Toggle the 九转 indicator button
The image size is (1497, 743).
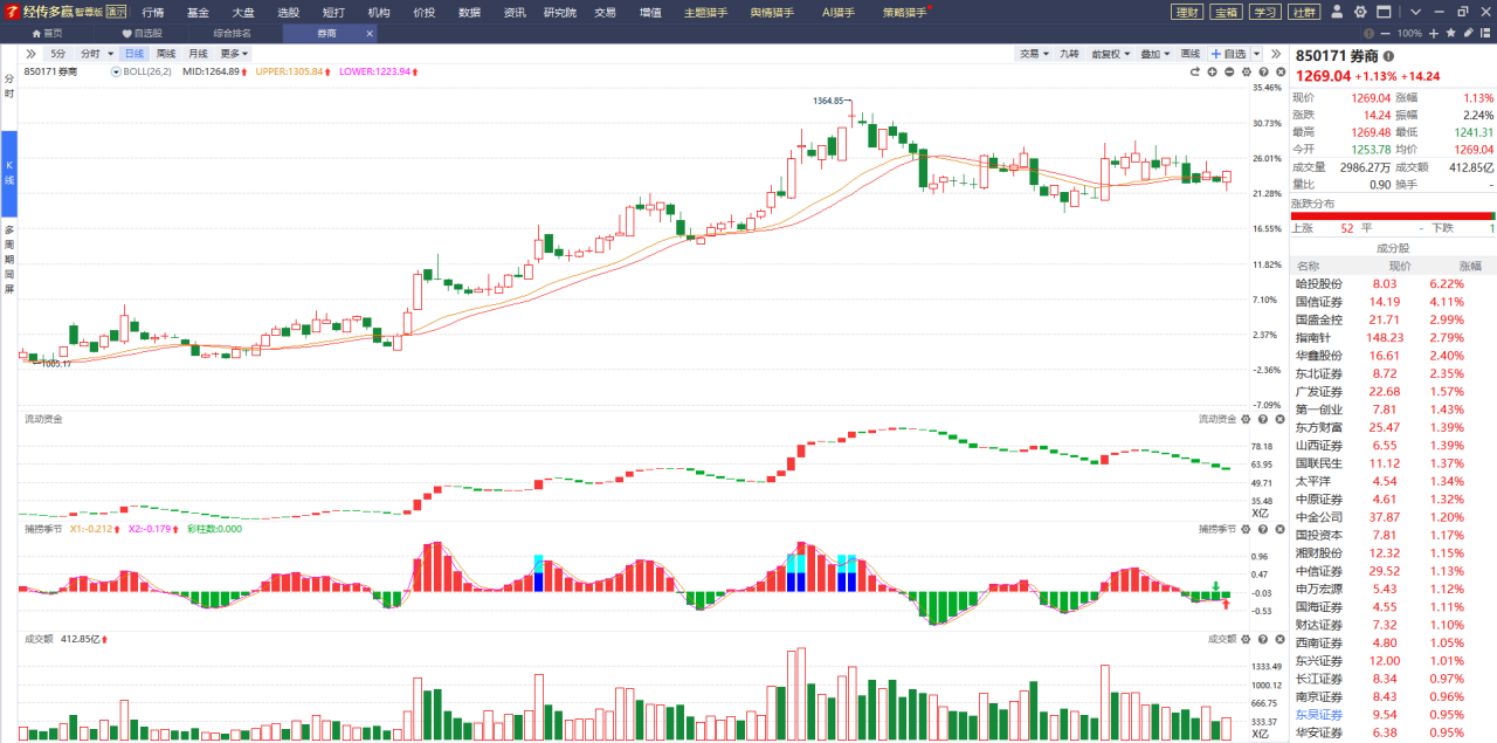coord(1069,54)
